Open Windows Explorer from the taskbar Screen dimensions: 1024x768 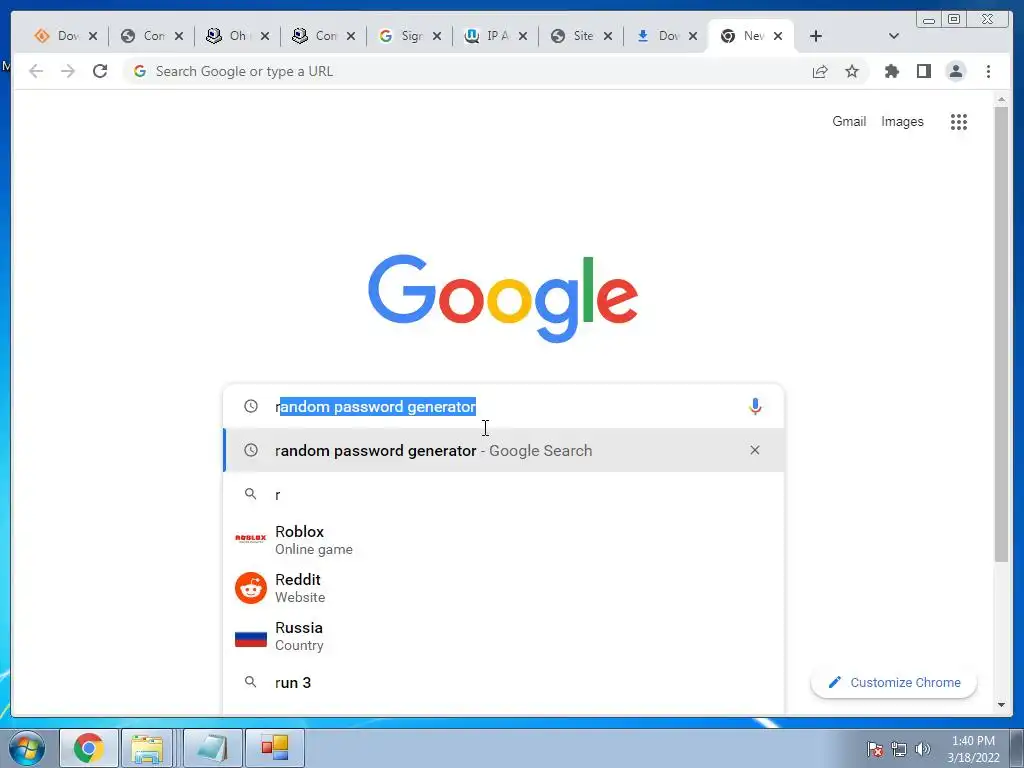click(x=148, y=748)
